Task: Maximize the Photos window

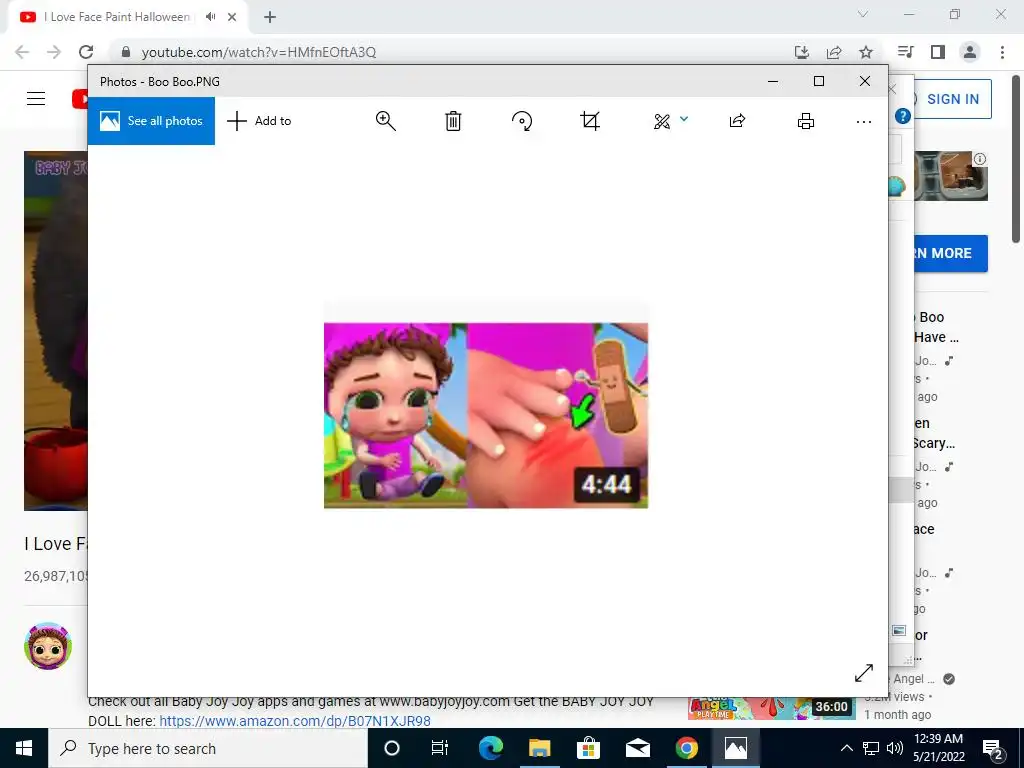Action: (819, 81)
